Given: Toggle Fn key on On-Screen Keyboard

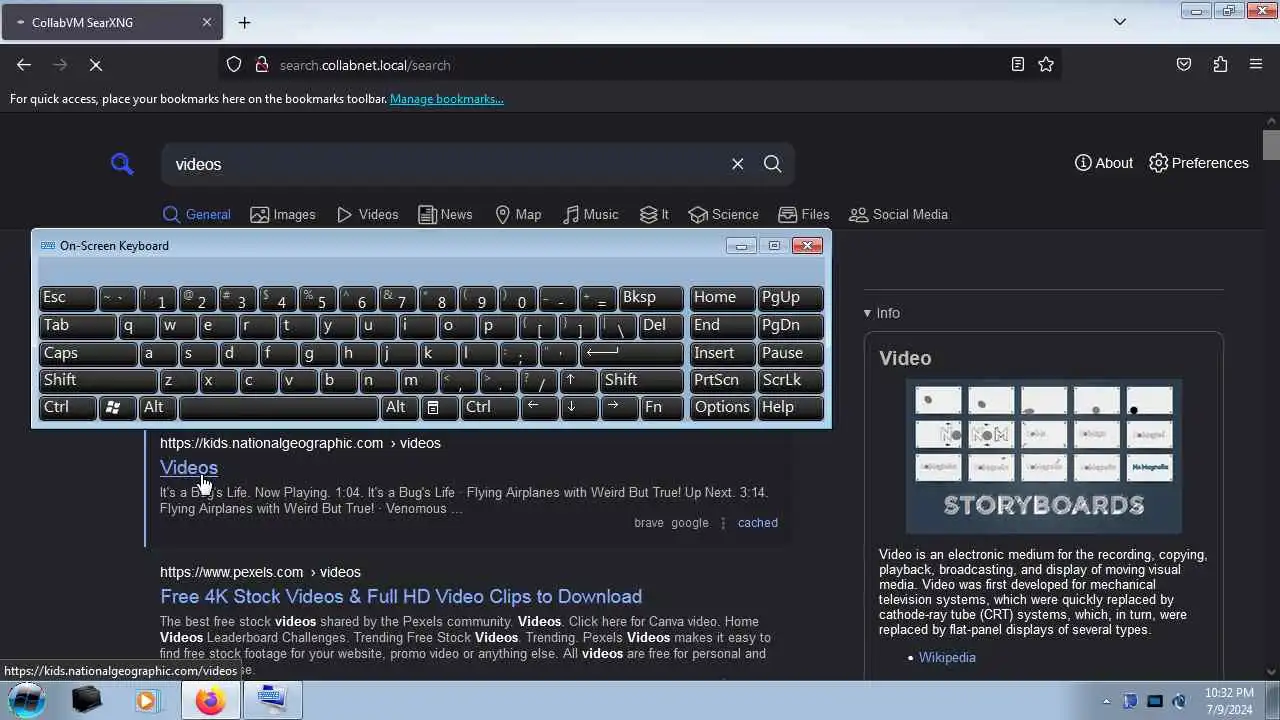Looking at the screenshot, I should (x=662, y=407).
